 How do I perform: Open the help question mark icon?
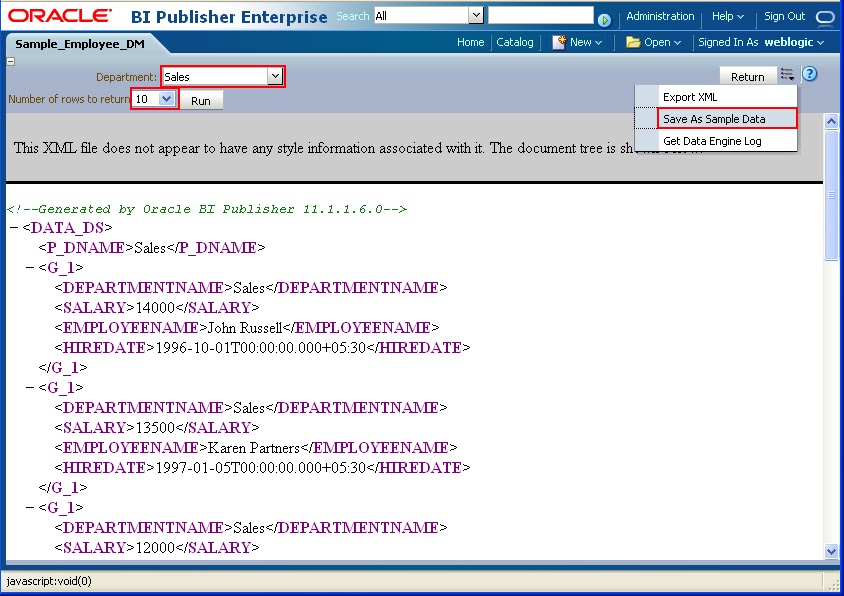(810, 74)
